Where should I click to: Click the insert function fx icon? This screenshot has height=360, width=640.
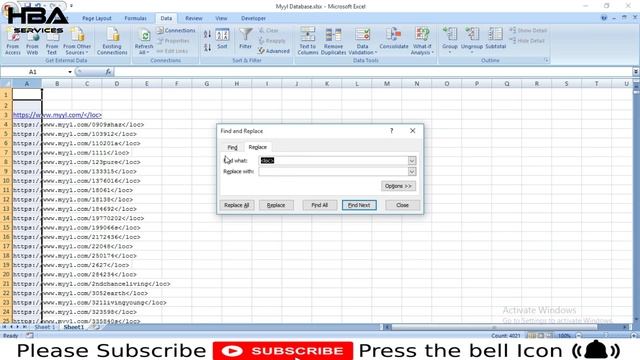[108, 72]
